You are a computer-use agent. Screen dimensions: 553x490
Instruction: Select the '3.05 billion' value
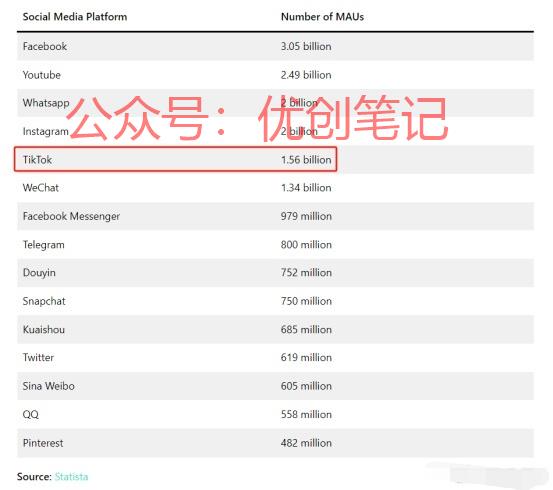[x=306, y=46]
